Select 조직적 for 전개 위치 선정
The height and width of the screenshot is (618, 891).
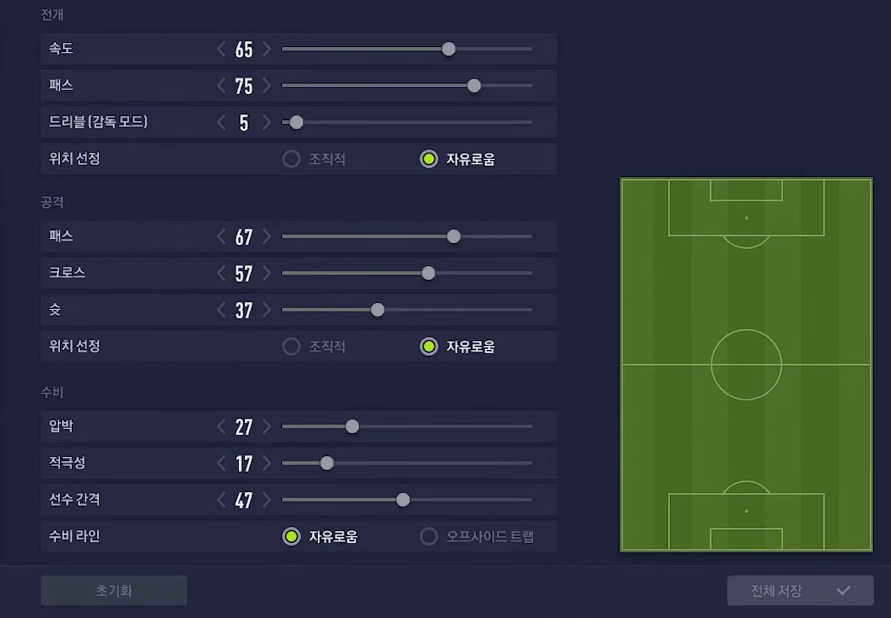(x=292, y=159)
